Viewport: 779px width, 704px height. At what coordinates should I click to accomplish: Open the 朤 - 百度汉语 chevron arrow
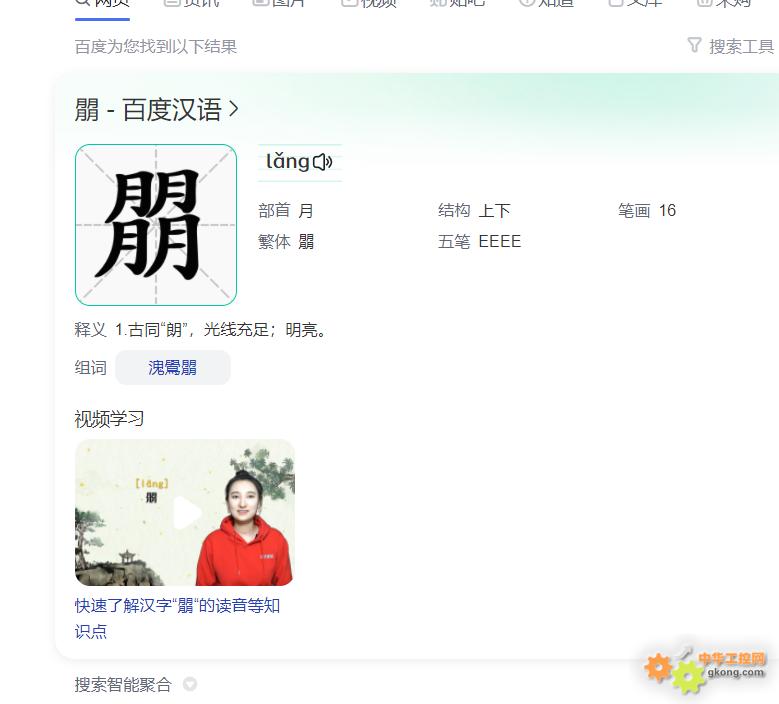pyautogui.click(x=234, y=109)
